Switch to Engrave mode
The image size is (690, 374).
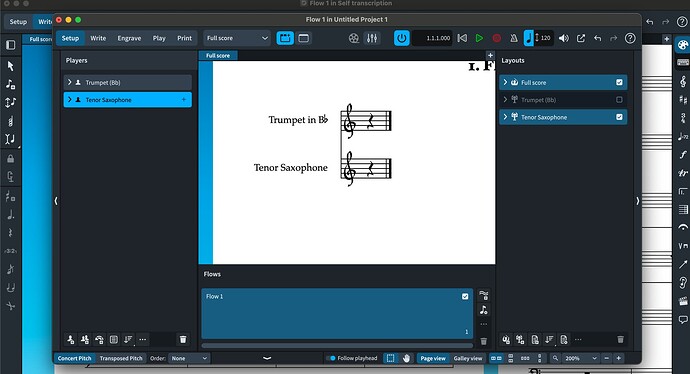click(x=129, y=38)
